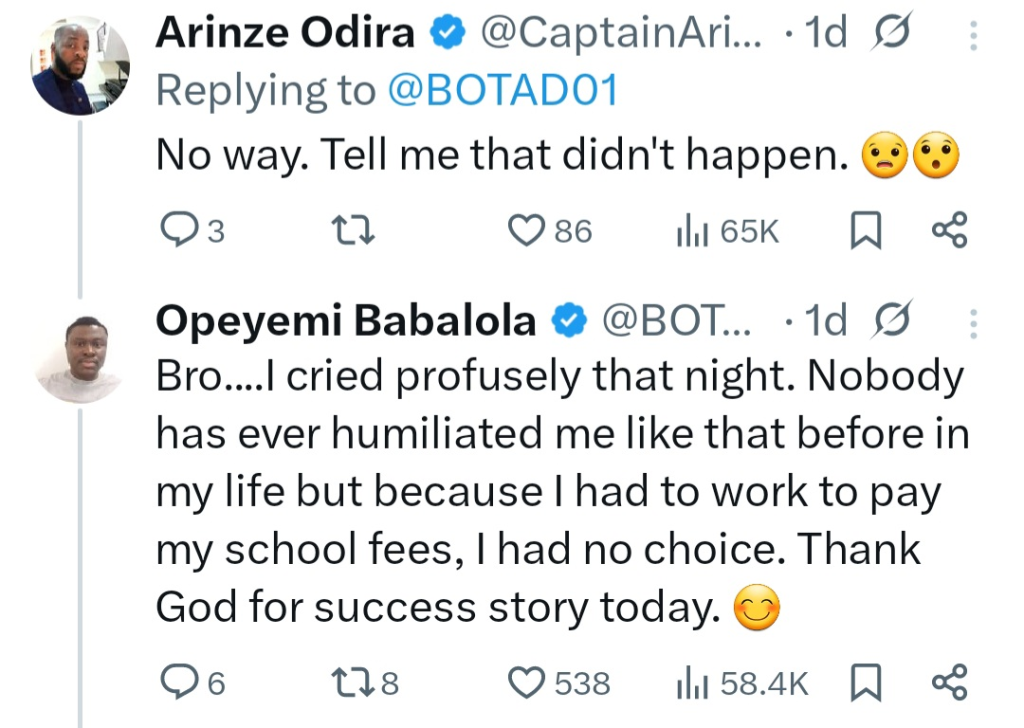View analytics showing 58.4K views
Screen dimensions: 1024x728
tap(692, 683)
